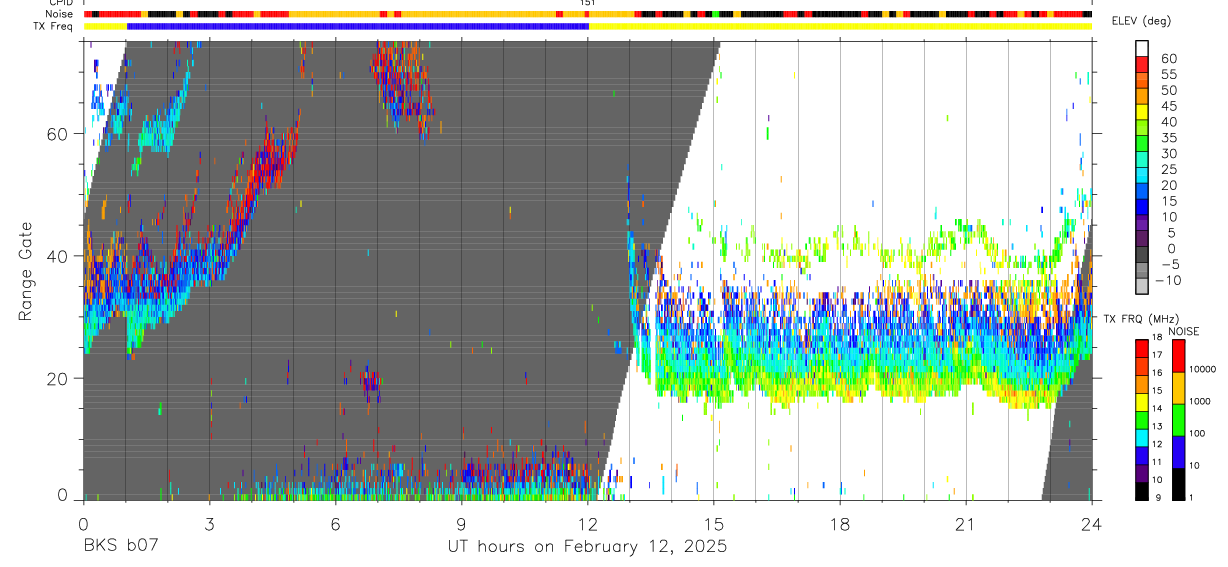
Task: Click the '151' CPID marker label
Action: click(x=588, y=4)
